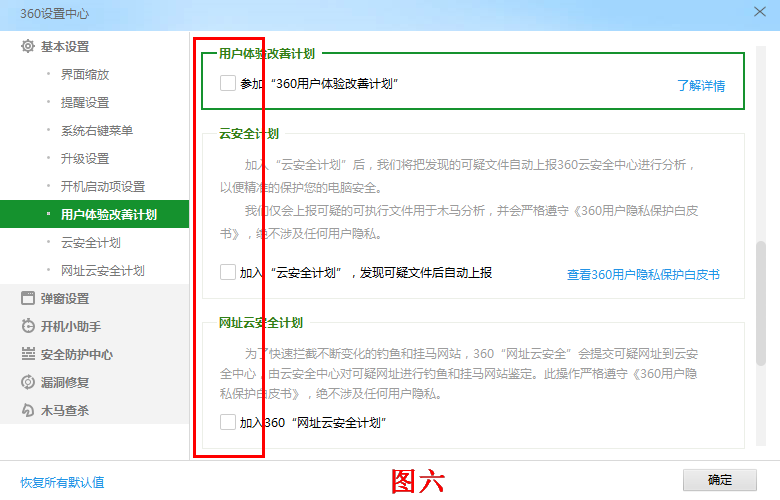The image size is (780, 500).
Task: Open 开机启动项设置 page
Action: coord(103,187)
